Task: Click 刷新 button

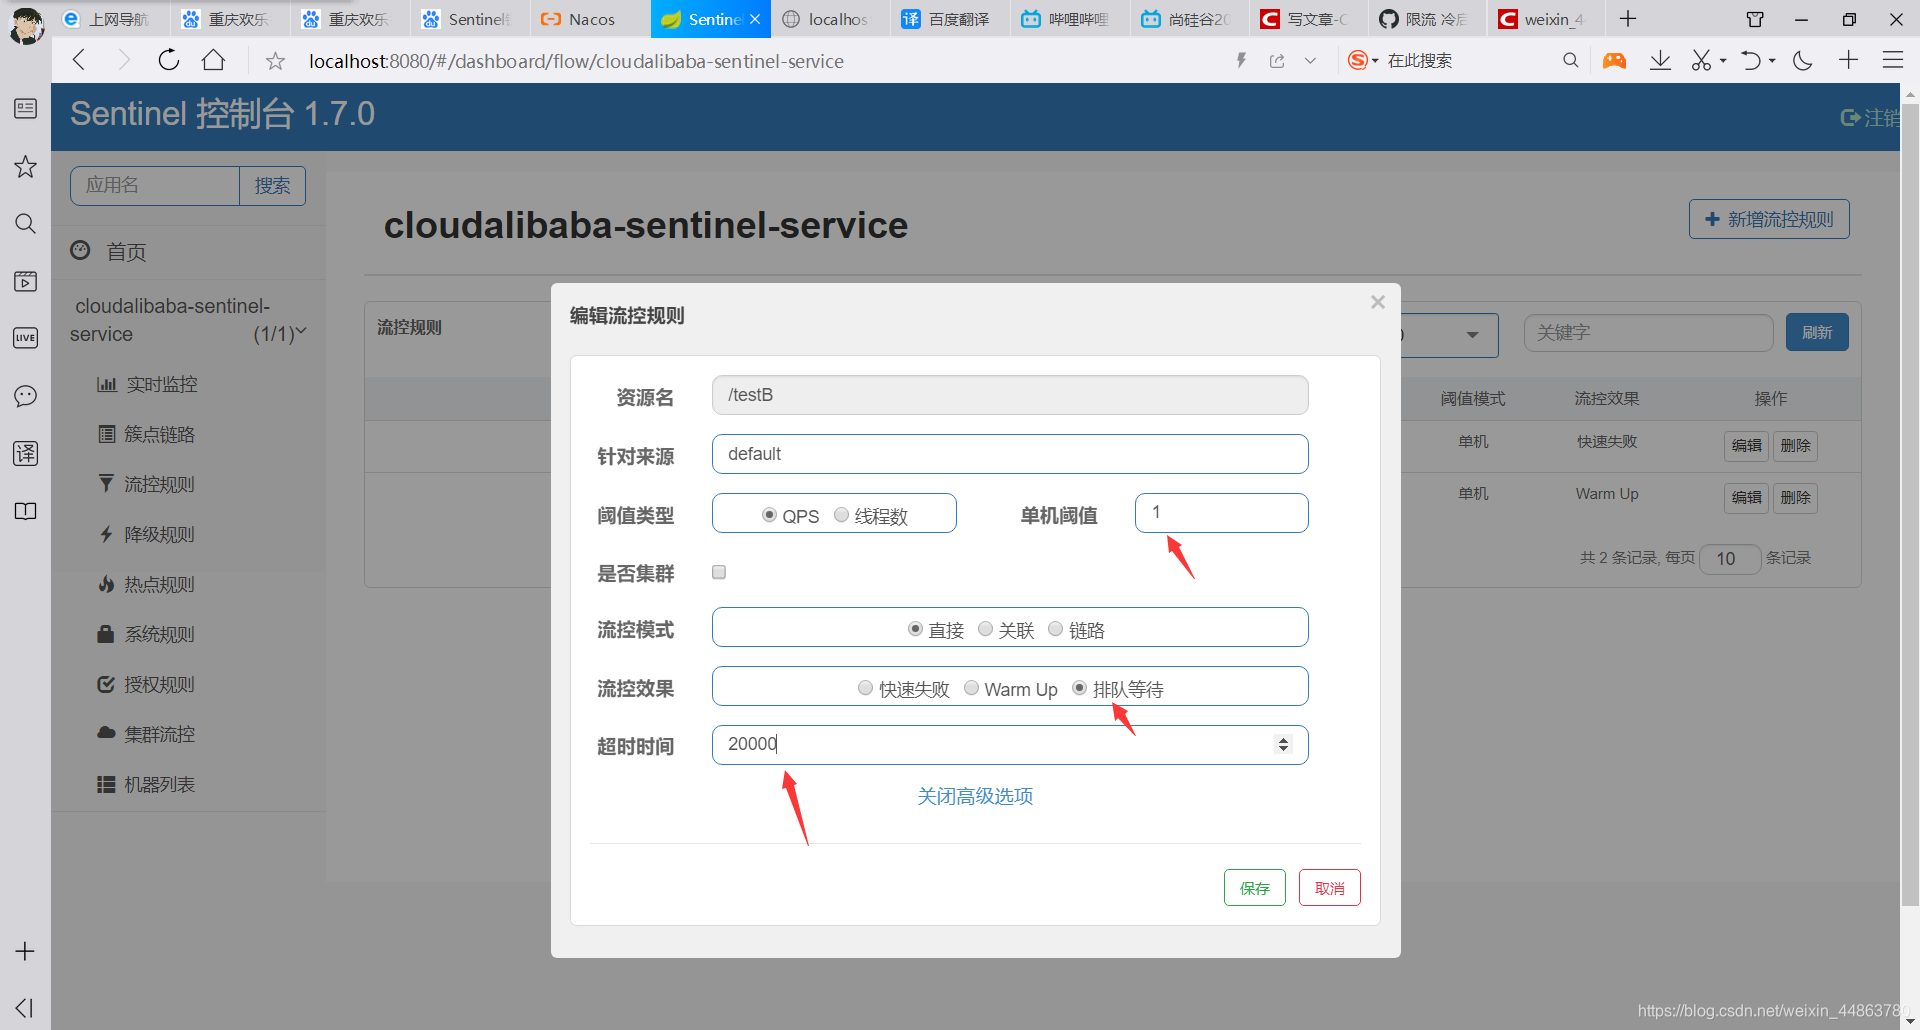Action: tap(1817, 333)
